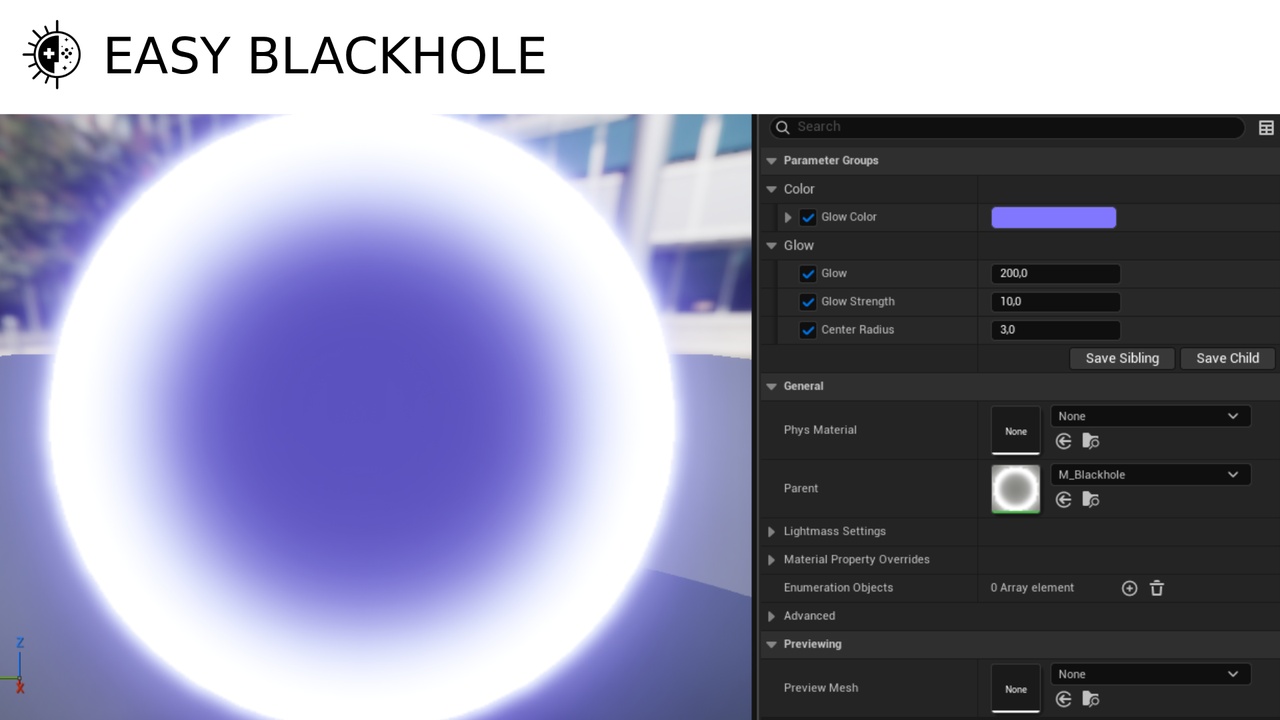The height and width of the screenshot is (720, 1280).
Task: Collapse the Previewing section
Action: pyautogui.click(x=771, y=644)
